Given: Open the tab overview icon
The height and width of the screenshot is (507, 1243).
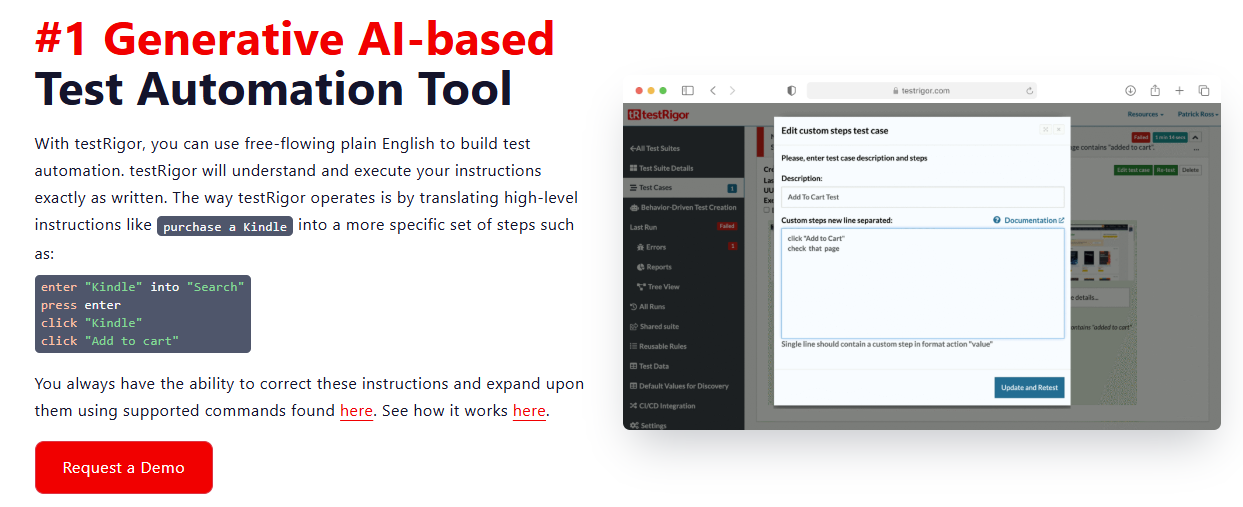Looking at the screenshot, I should tap(1204, 90).
